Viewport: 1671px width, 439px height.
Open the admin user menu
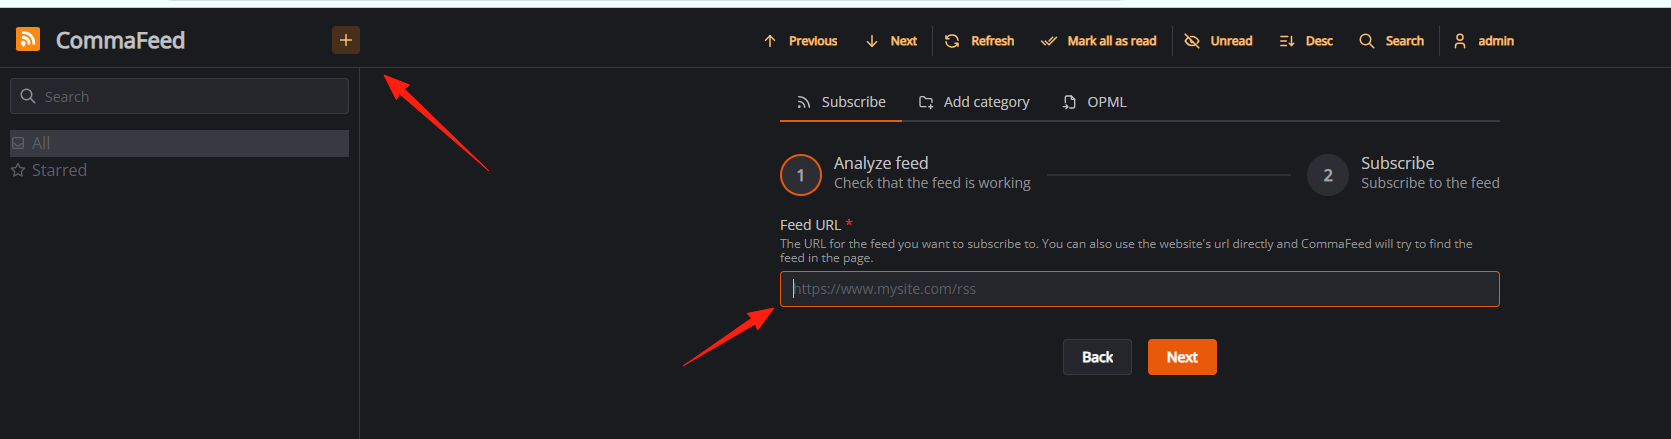[x=1484, y=41]
